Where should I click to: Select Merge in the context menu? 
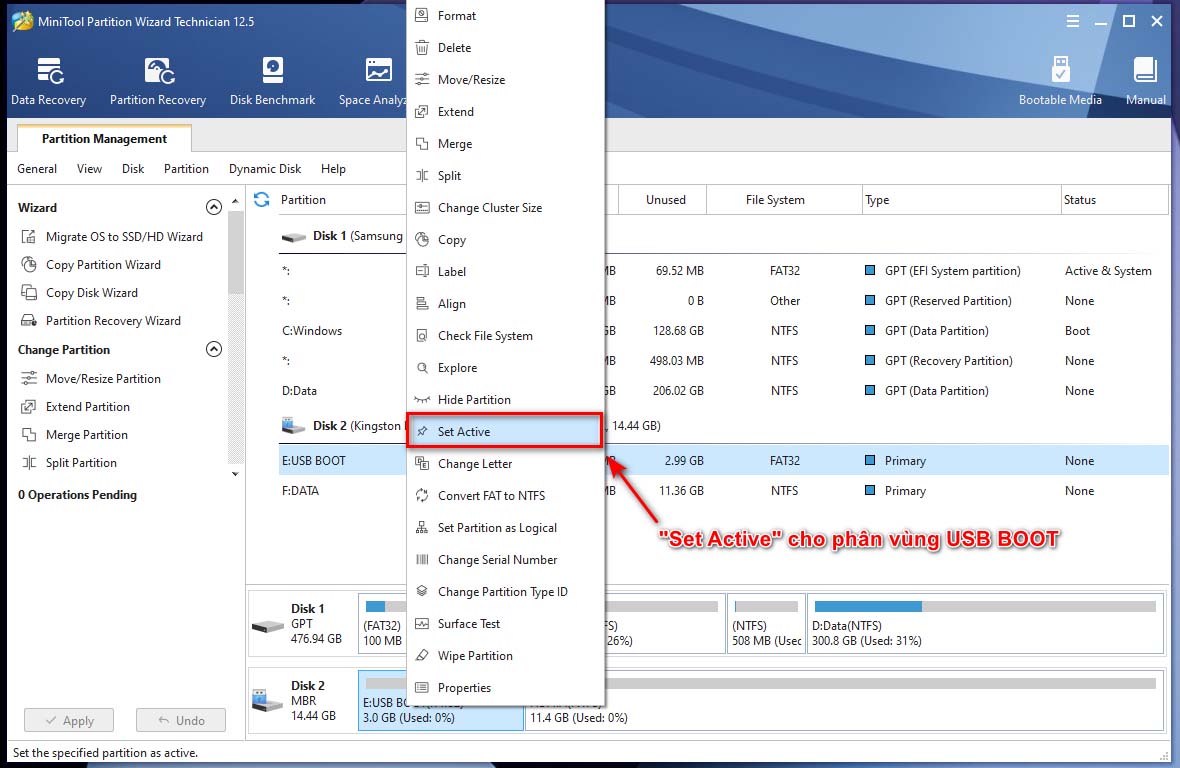[506, 144]
